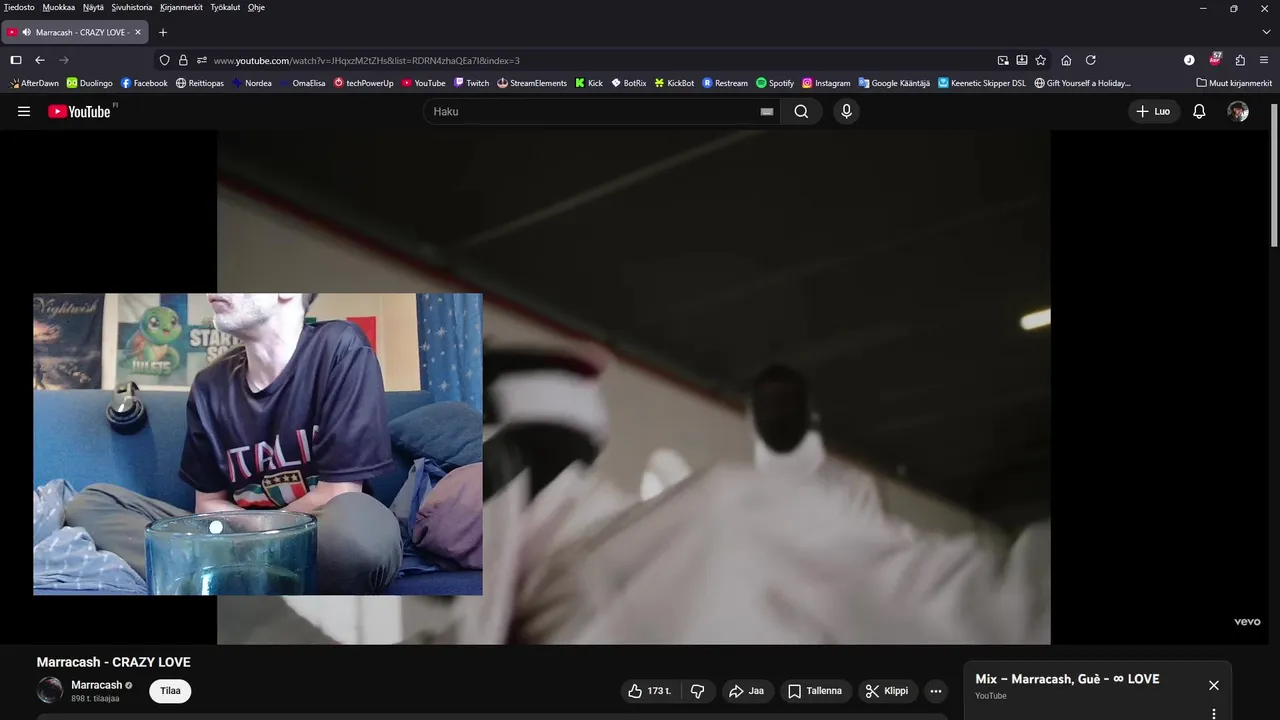1280x720 pixels.
Task: Open the Duolingo bookmark
Action: (90, 83)
